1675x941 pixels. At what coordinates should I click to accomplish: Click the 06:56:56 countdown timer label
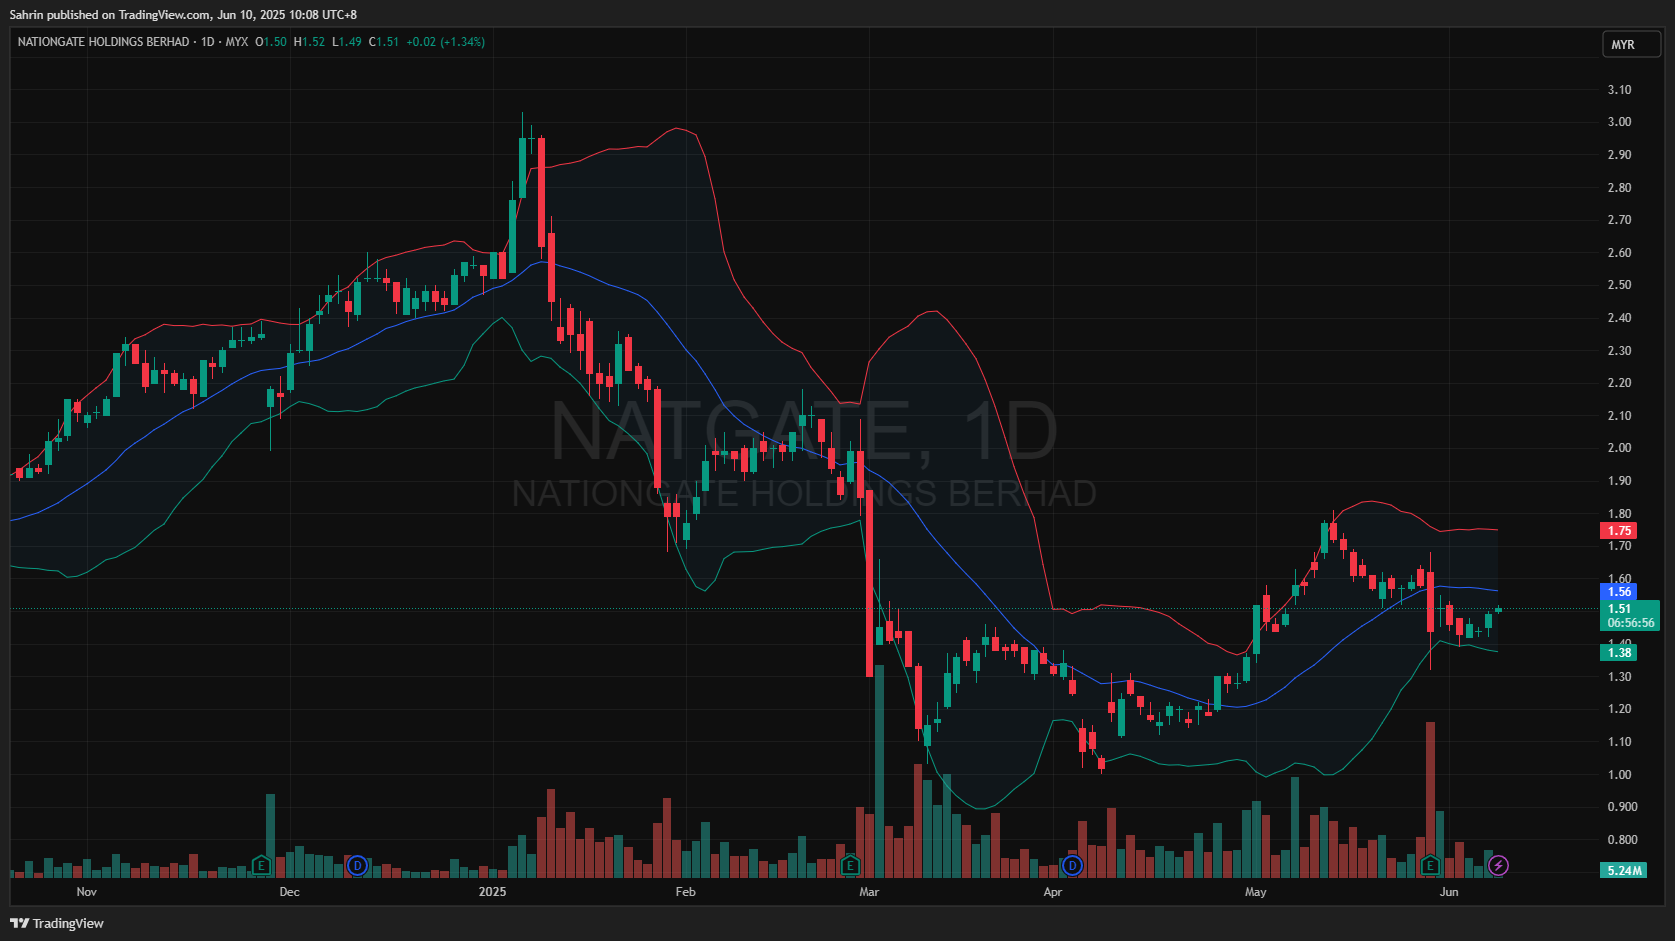pos(1630,623)
